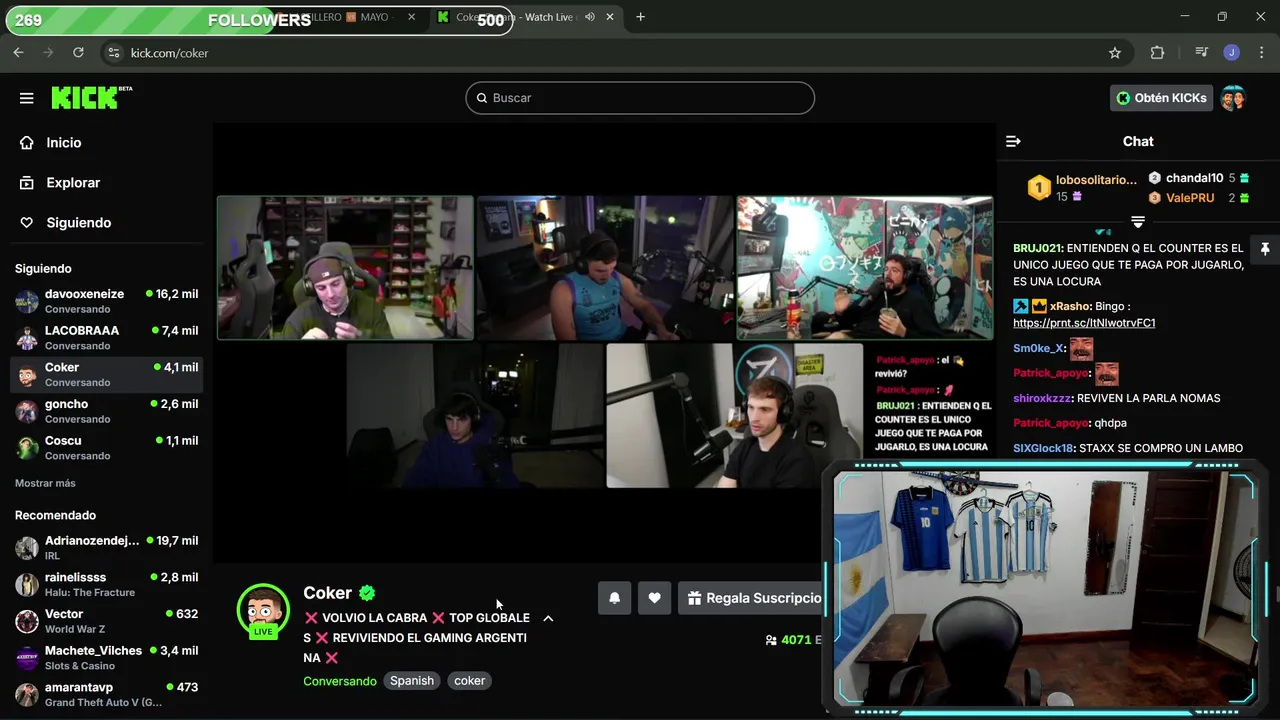1280x720 pixels.
Task: Go back with the browser back arrow
Action: pyautogui.click(x=18, y=53)
